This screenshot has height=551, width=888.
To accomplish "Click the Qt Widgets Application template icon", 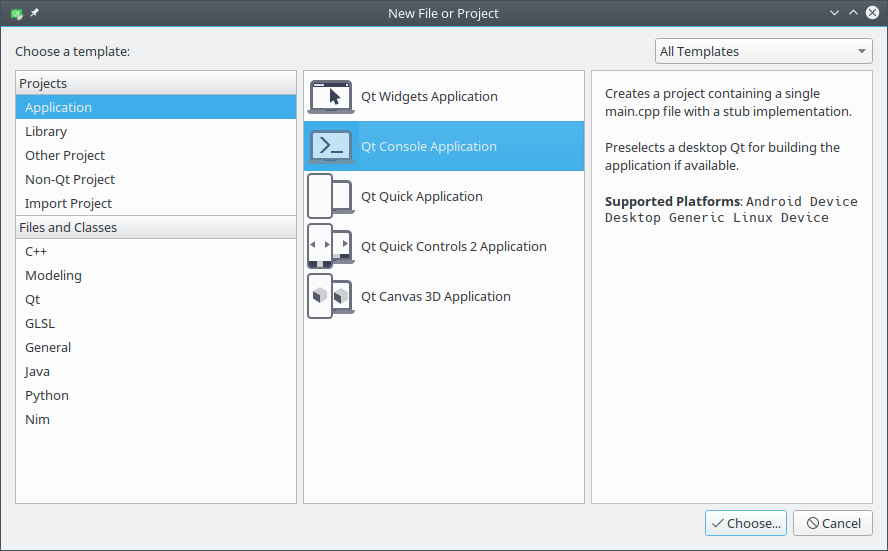I will point(331,96).
